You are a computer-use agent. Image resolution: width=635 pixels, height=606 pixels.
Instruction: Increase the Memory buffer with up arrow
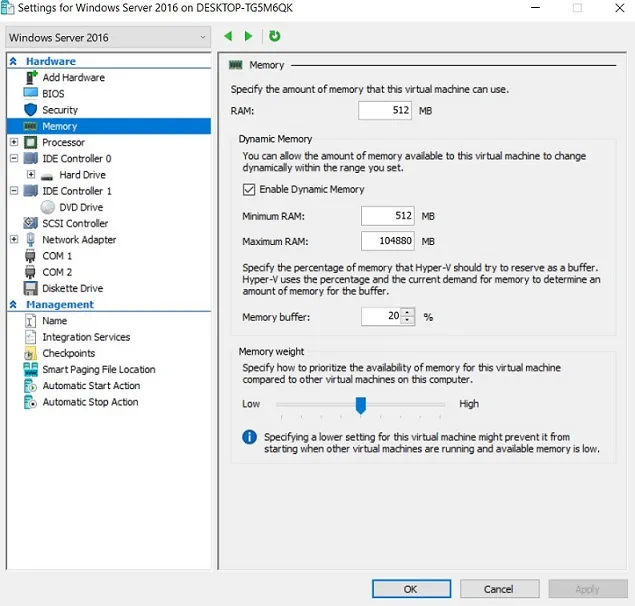[407, 312]
